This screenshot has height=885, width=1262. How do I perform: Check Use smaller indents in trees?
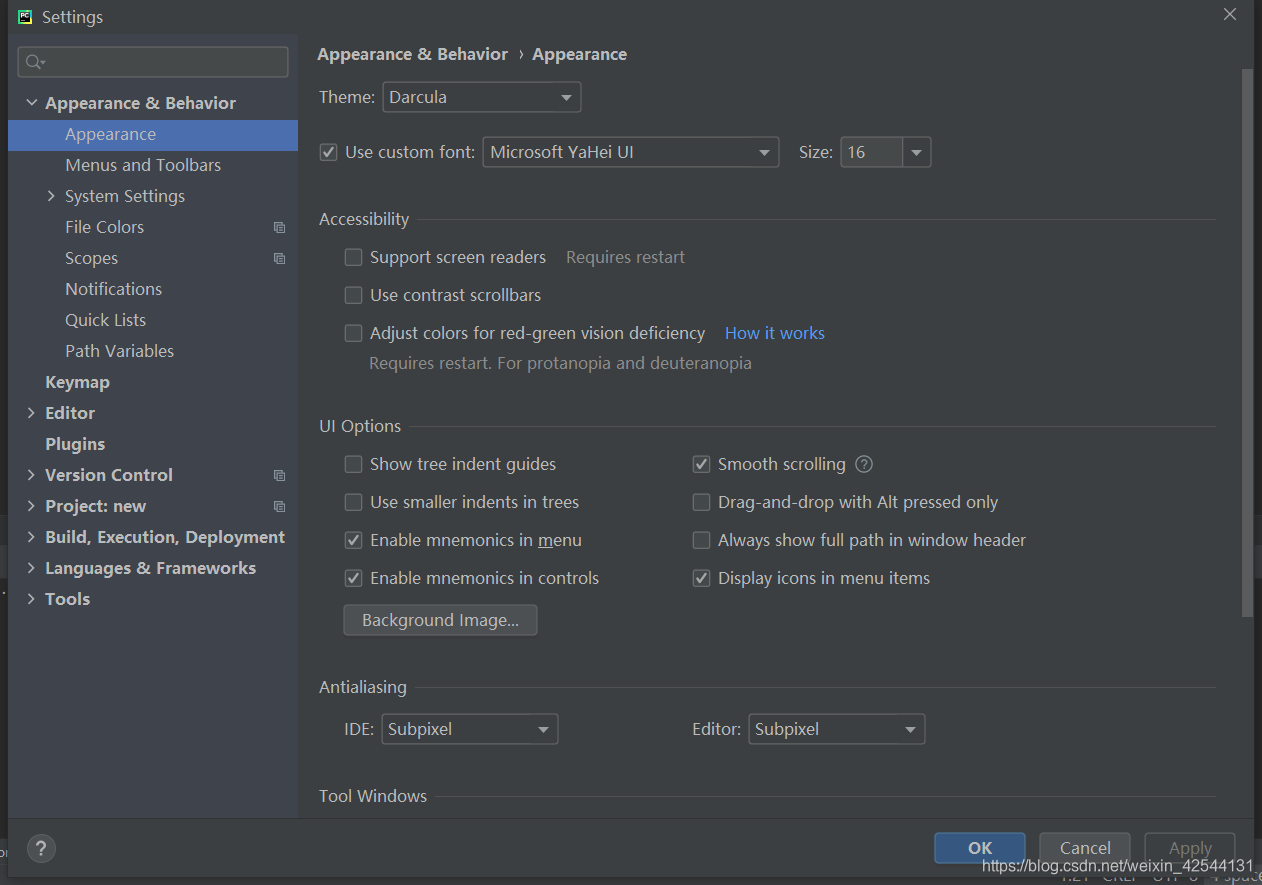pos(353,502)
